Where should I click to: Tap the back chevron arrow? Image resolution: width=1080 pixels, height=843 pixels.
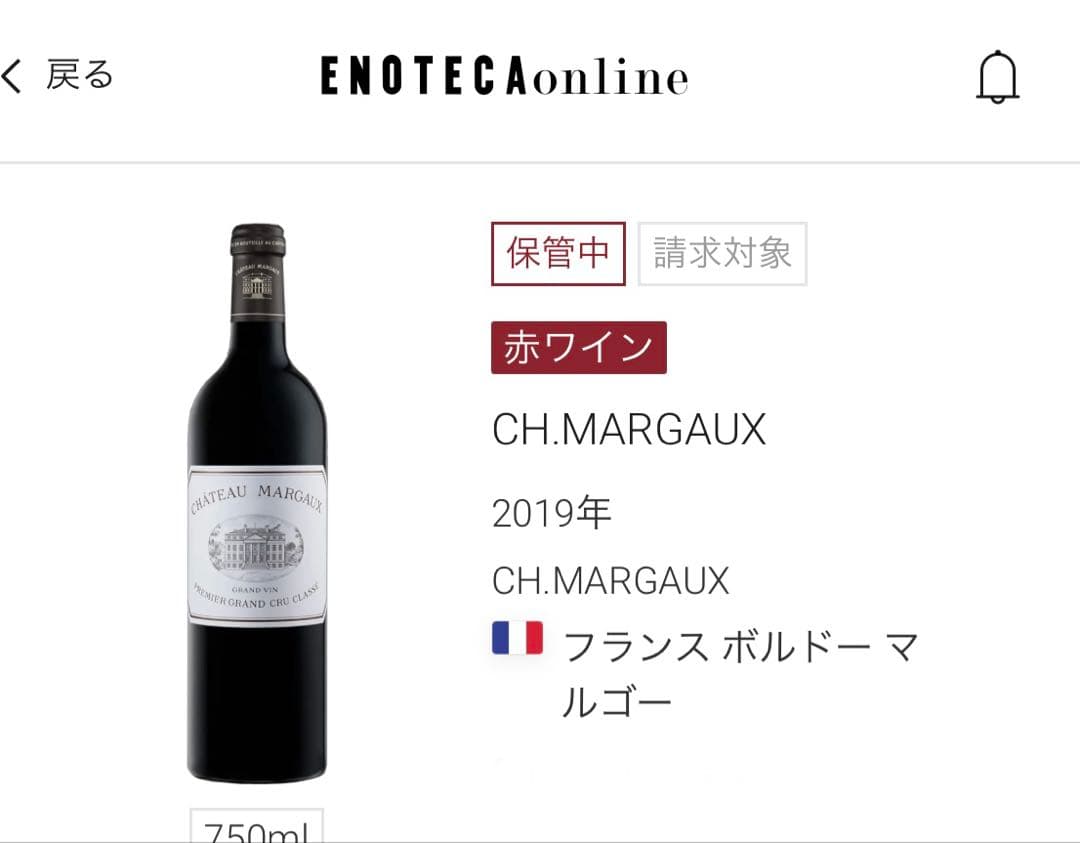[12, 76]
